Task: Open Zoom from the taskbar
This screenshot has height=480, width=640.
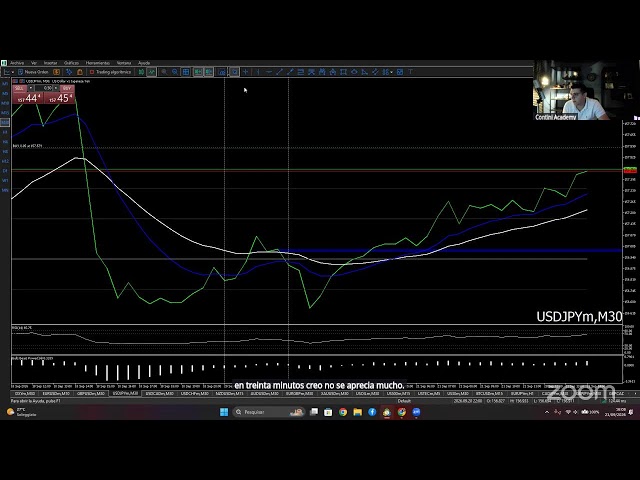Action: 416,412
